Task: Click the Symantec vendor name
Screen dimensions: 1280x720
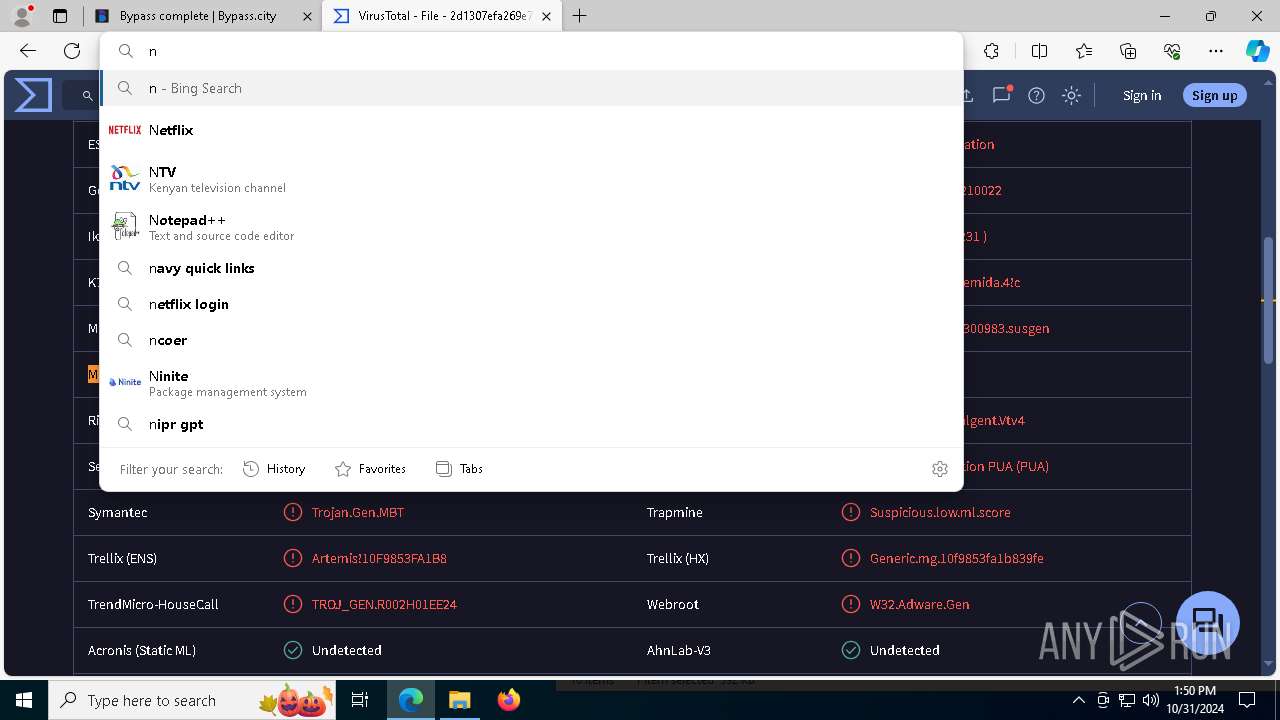Action: [x=117, y=512]
